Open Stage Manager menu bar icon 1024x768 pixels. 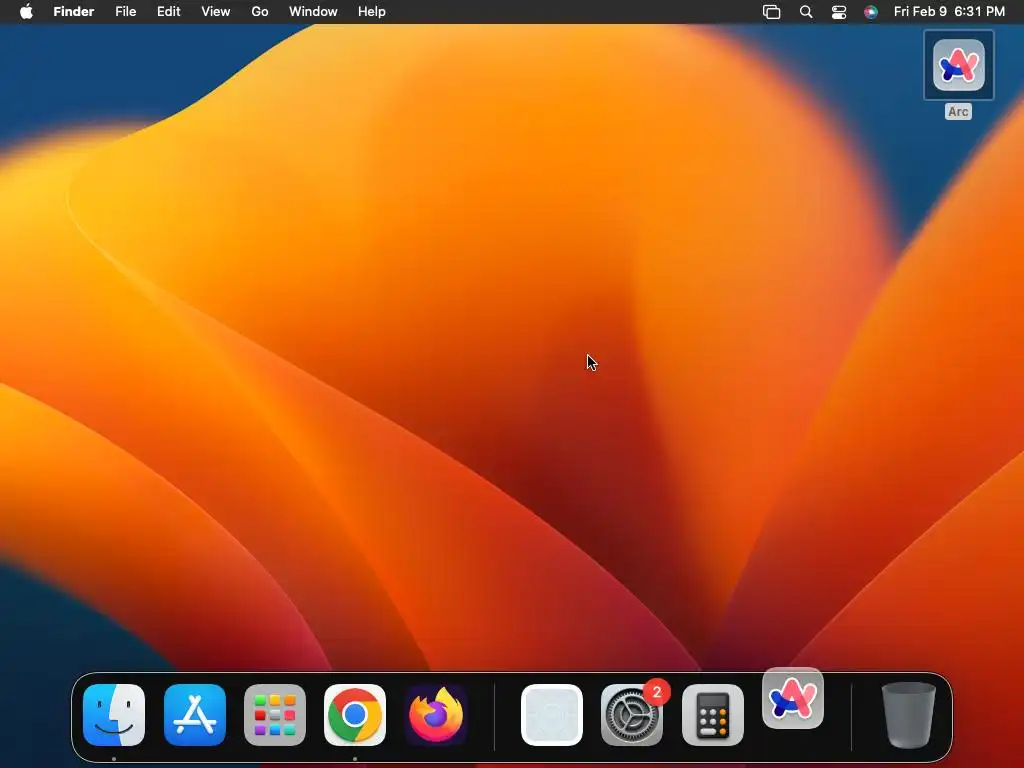771,12
